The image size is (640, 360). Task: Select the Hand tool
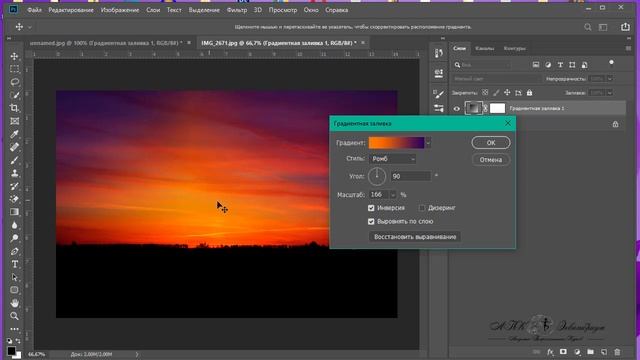point(14,303)
